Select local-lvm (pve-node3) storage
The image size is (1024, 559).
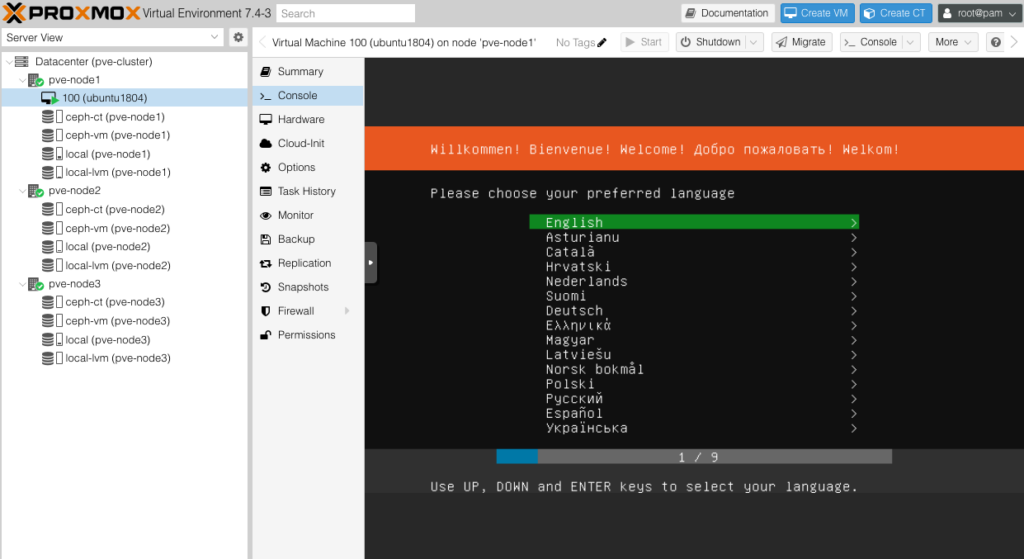(125, 359)
